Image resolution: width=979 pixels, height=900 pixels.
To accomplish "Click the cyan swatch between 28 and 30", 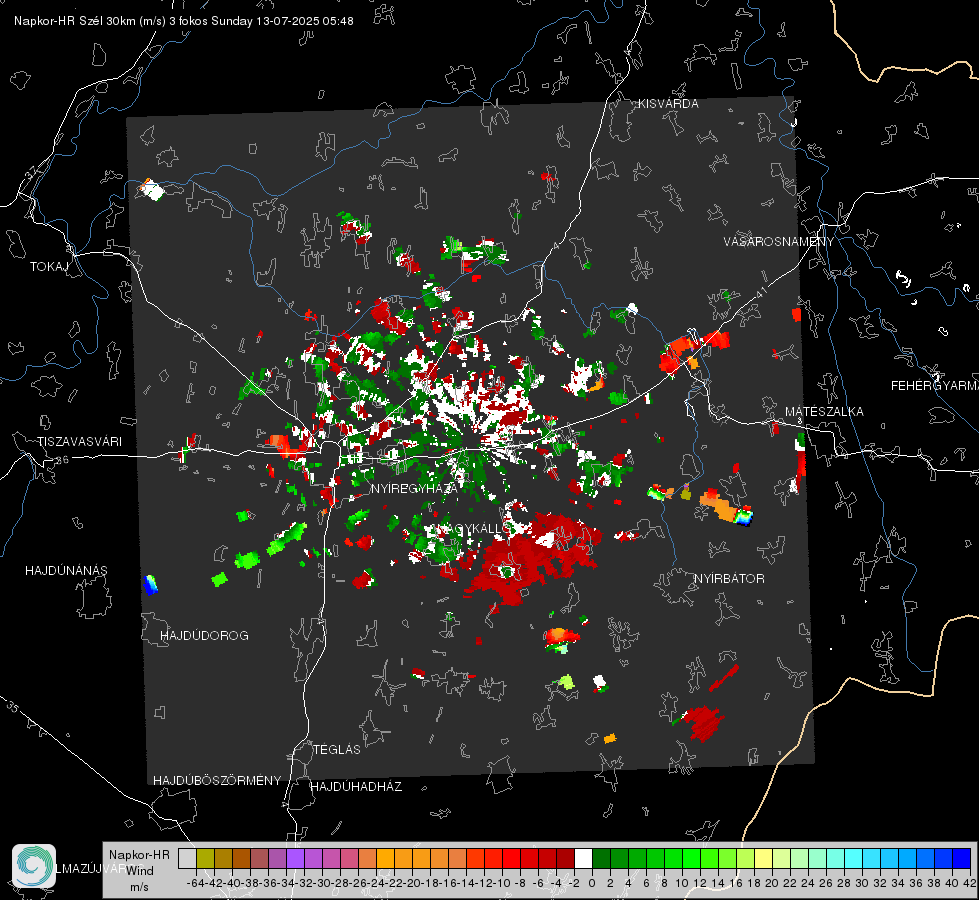I will 853,859.
